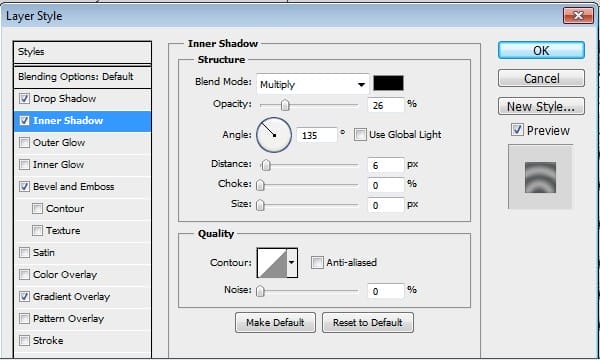Close the Layer Style dialog
600x360 pixels.
[x=578, y=16]
